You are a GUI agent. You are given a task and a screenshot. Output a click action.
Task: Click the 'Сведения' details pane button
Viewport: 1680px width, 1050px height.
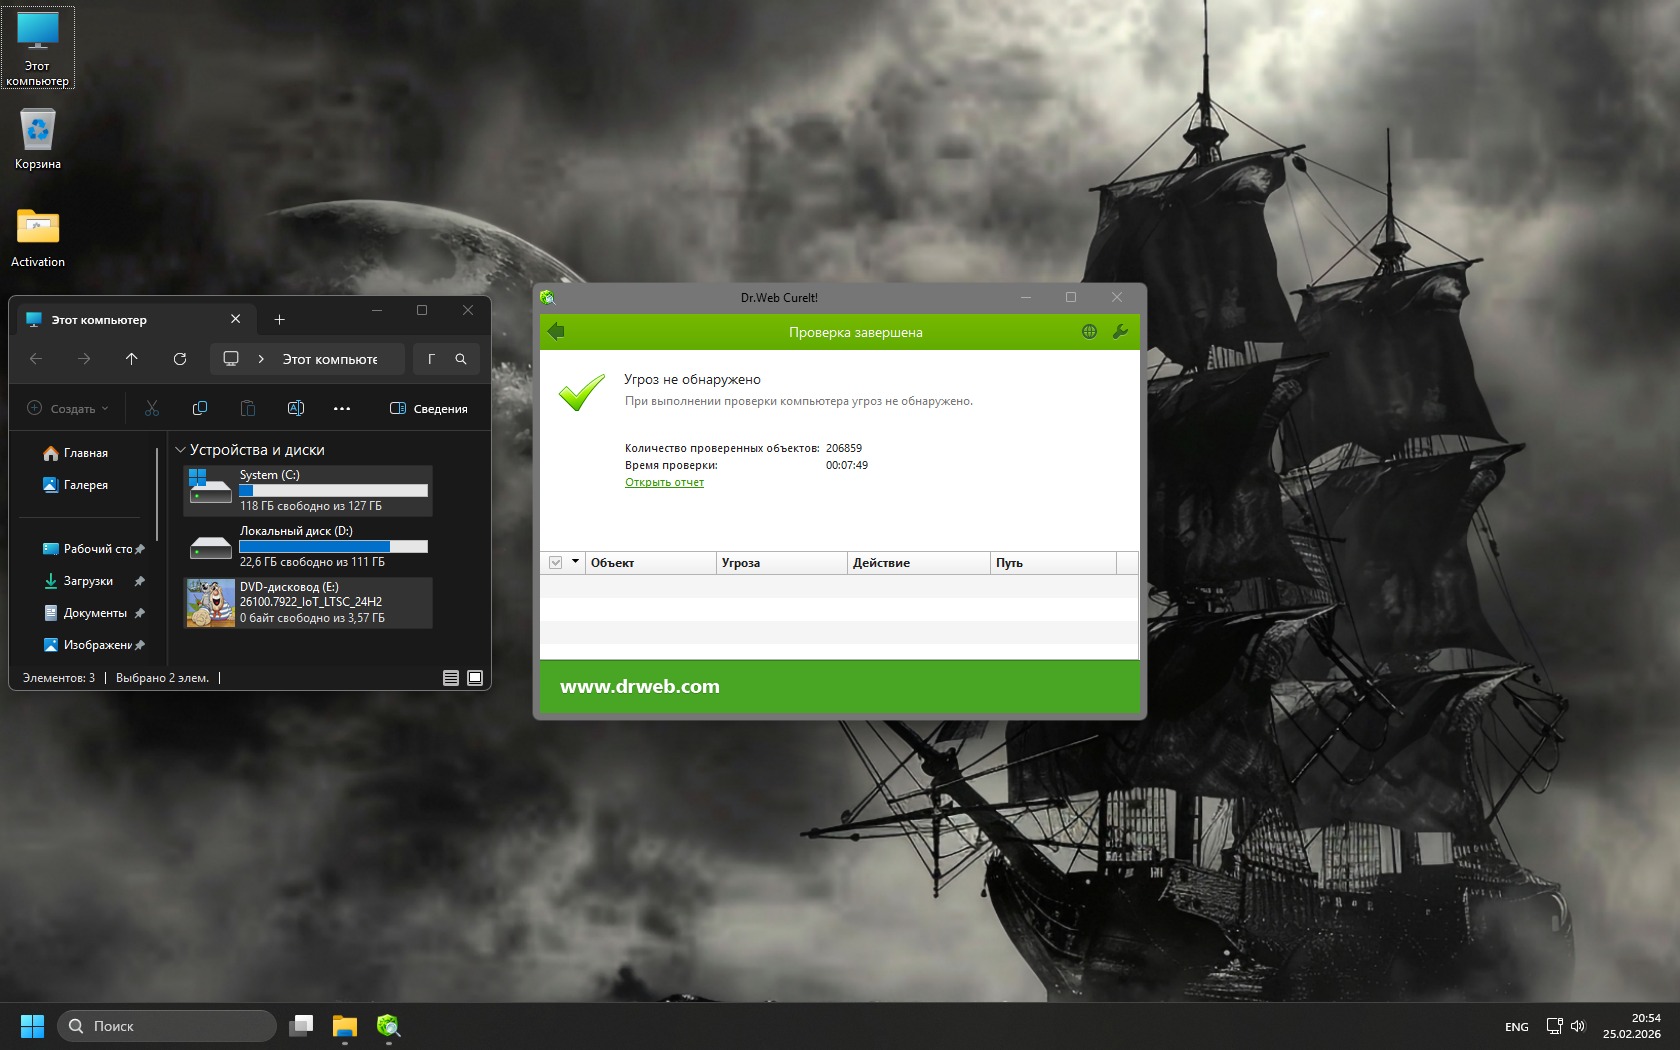428,408
